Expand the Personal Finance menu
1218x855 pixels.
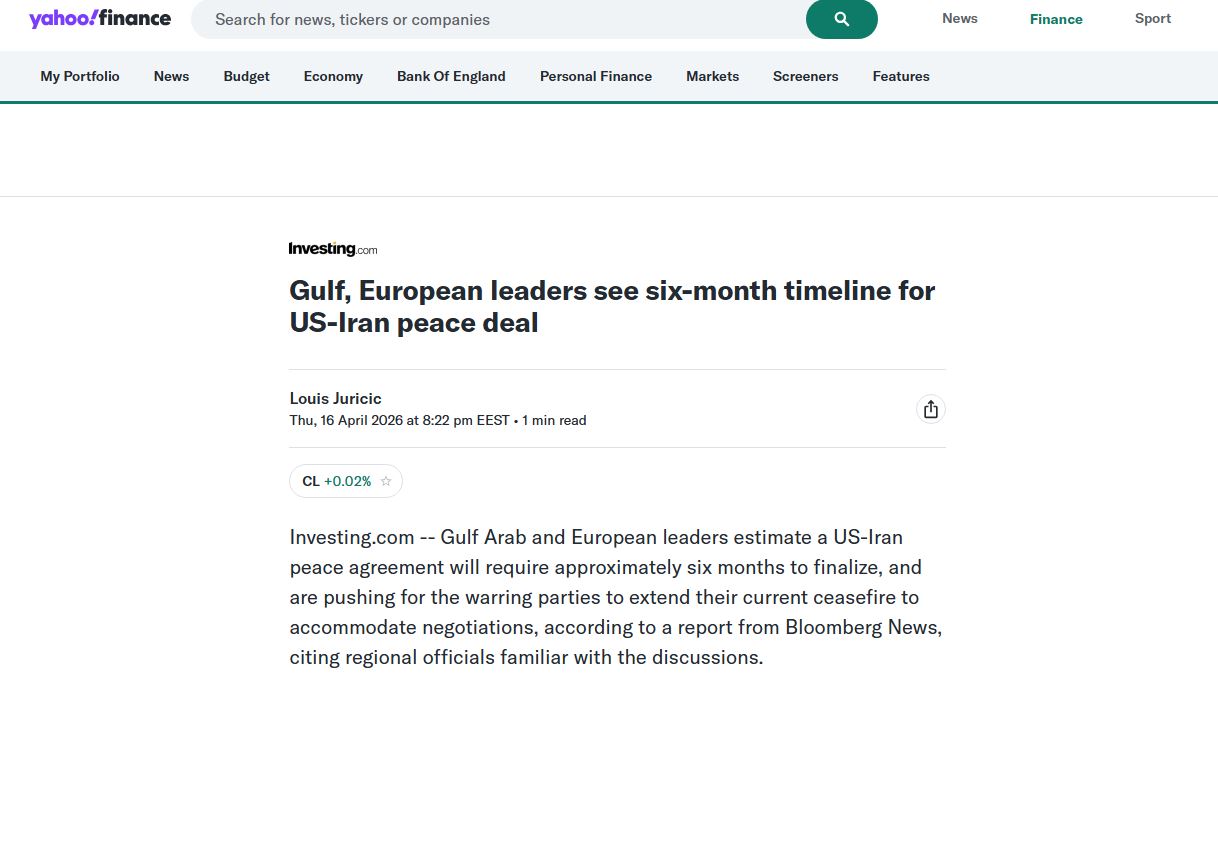[596, 76]
